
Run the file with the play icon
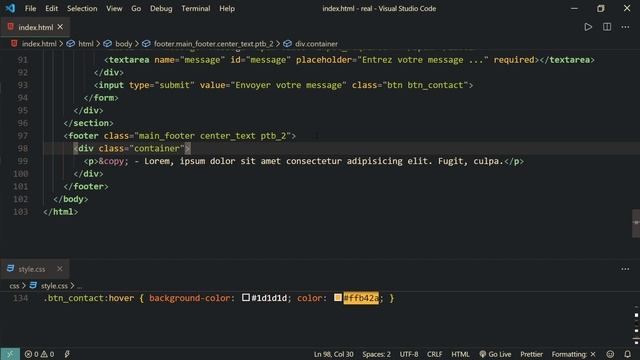tap(588, 27)
